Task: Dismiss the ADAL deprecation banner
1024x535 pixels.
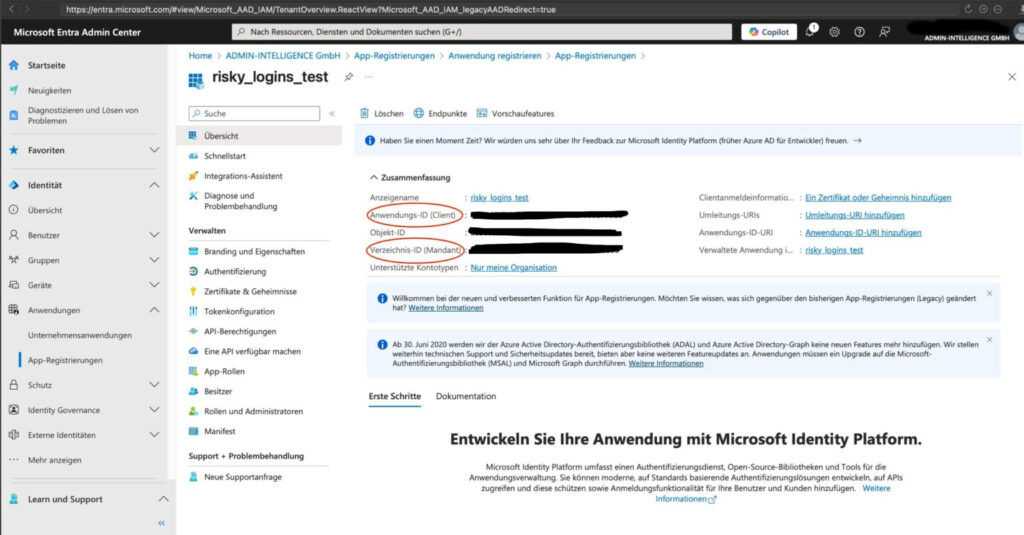Action: [989, 340]
